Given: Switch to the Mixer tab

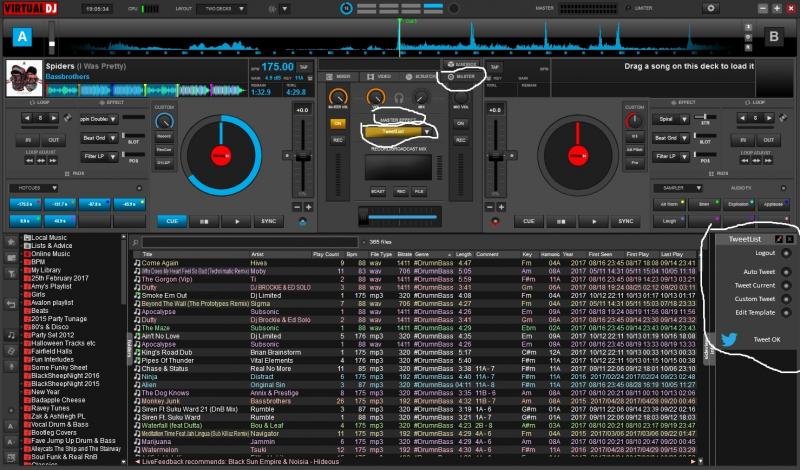Looking at the screenshot, I should click(x=338, y=77).
